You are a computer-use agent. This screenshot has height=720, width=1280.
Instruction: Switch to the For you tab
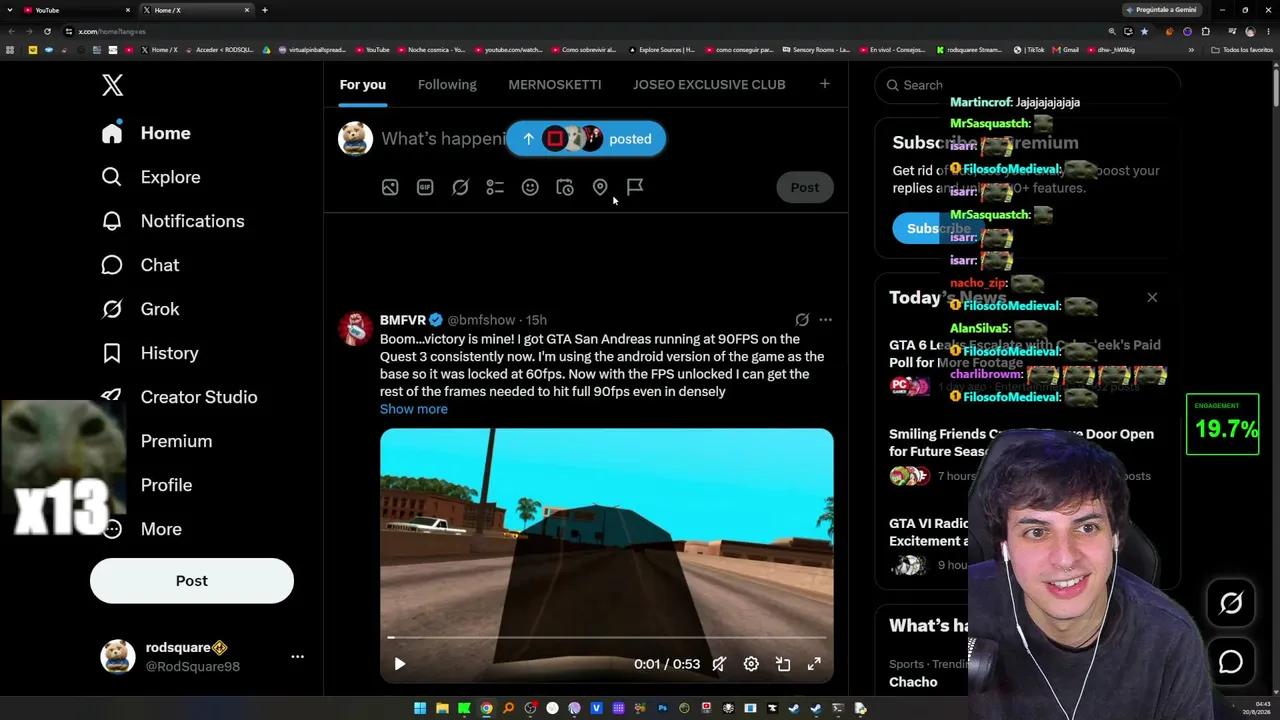coord(363,85)
